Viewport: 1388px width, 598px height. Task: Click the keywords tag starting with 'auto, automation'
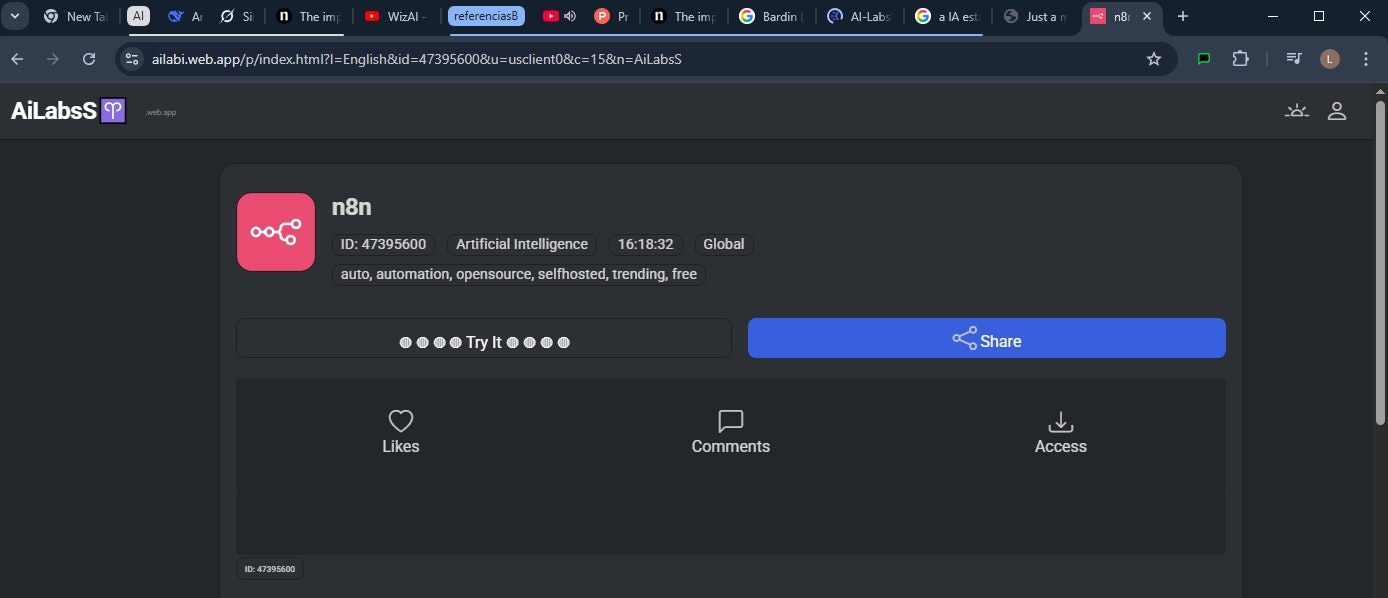[519, 274]
